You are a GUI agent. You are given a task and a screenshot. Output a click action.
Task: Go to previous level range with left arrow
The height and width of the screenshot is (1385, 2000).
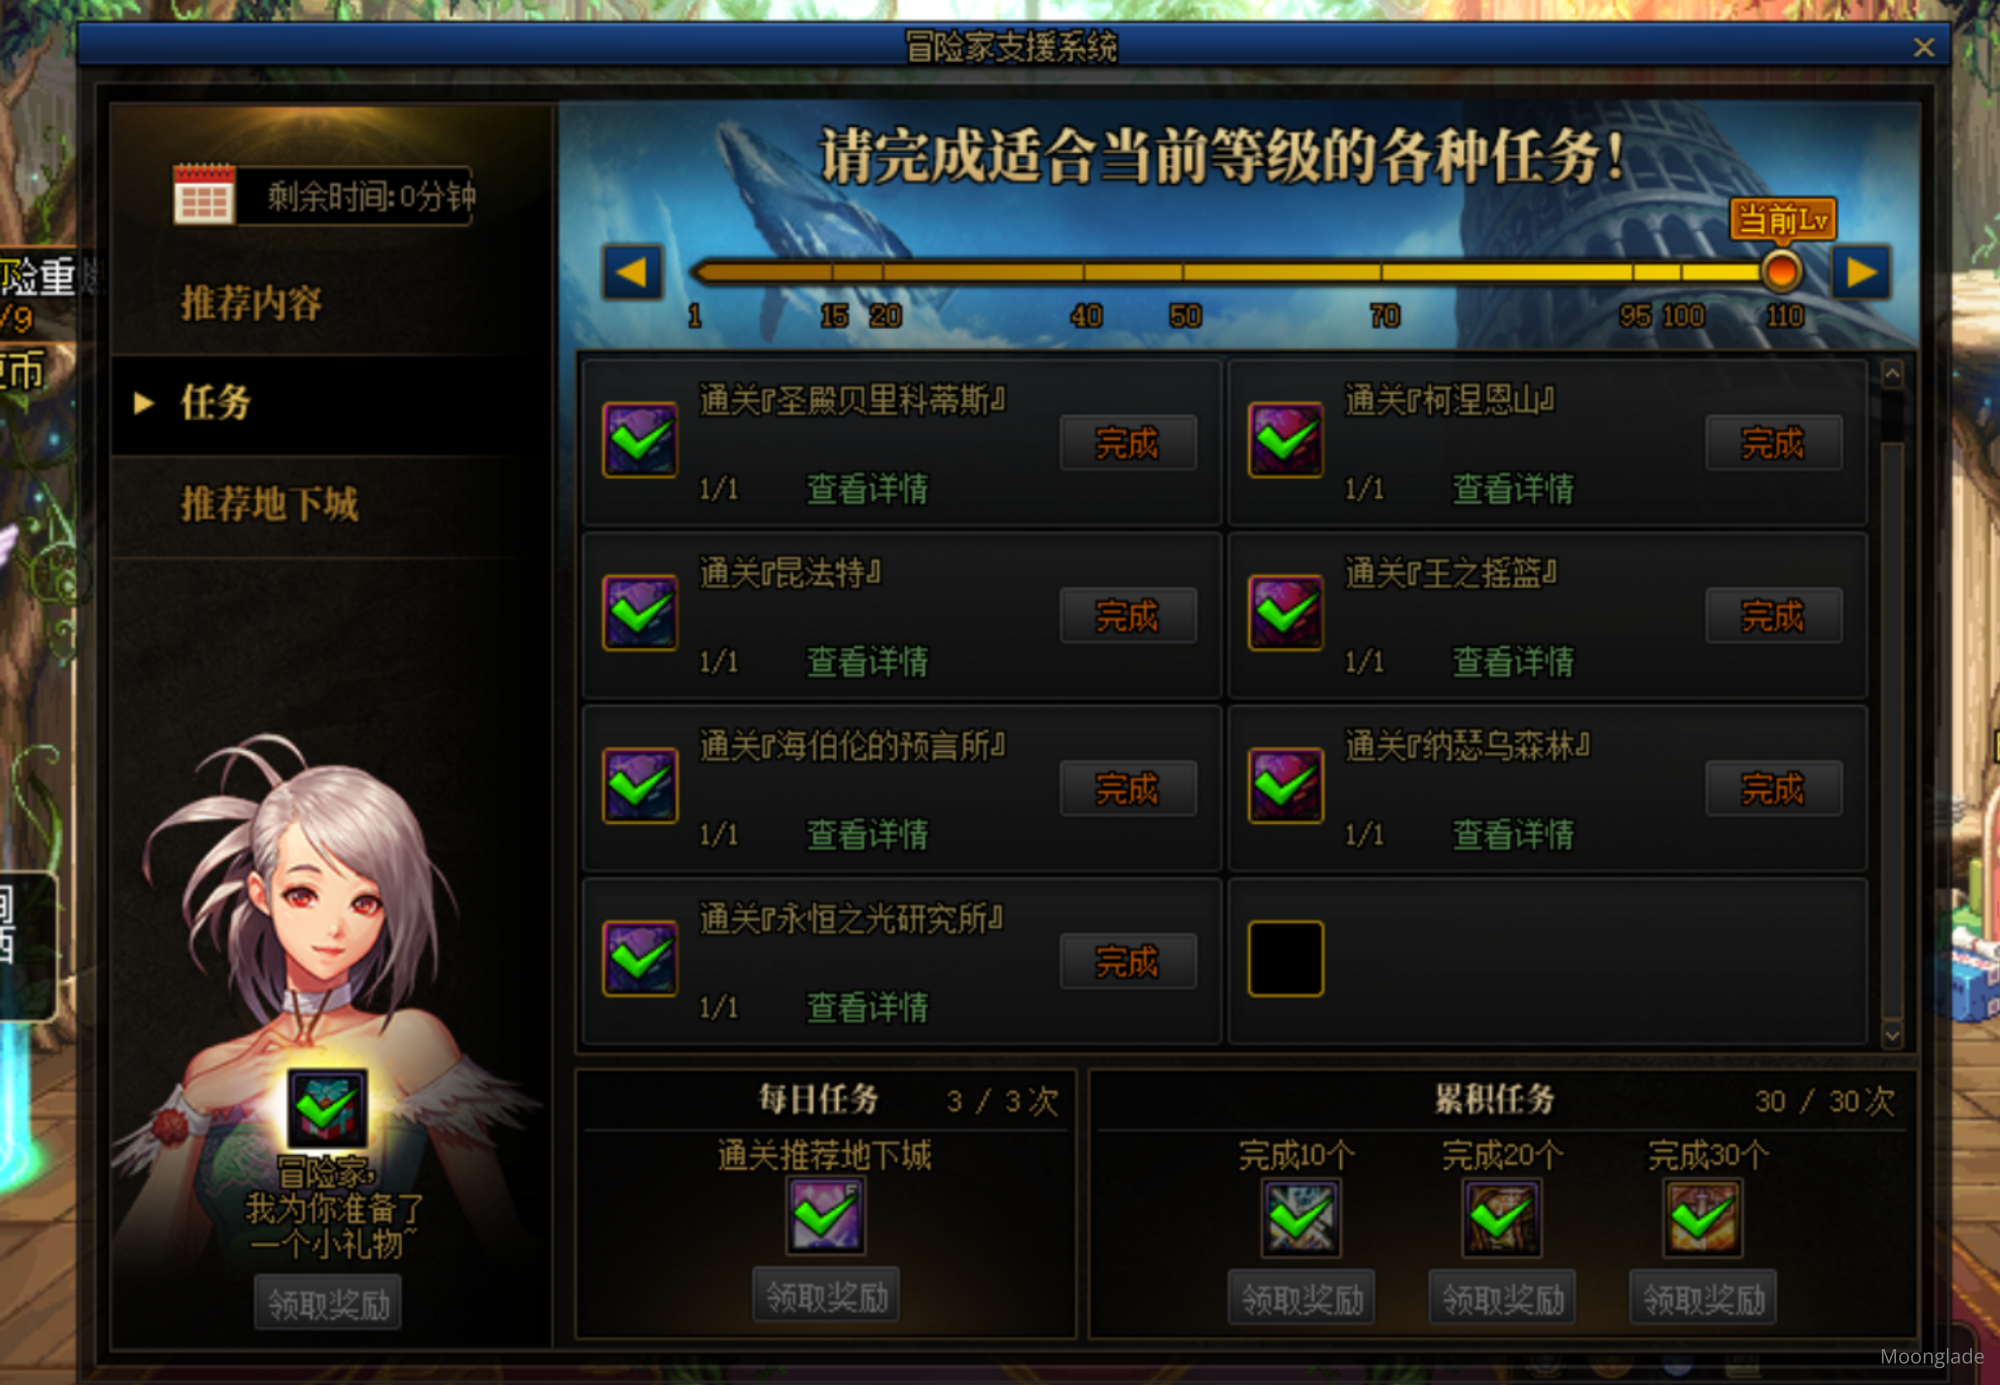click(632, 272)
